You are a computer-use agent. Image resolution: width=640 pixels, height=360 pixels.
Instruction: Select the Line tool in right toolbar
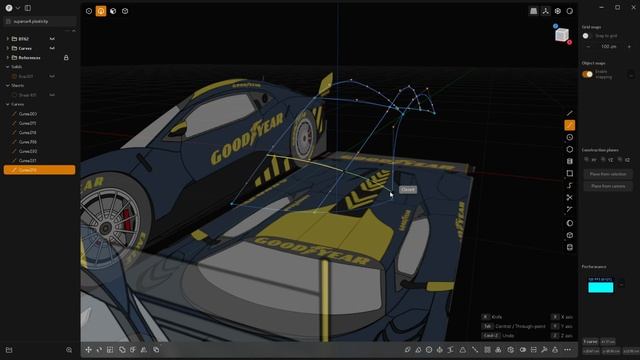(x=570, y=113)
